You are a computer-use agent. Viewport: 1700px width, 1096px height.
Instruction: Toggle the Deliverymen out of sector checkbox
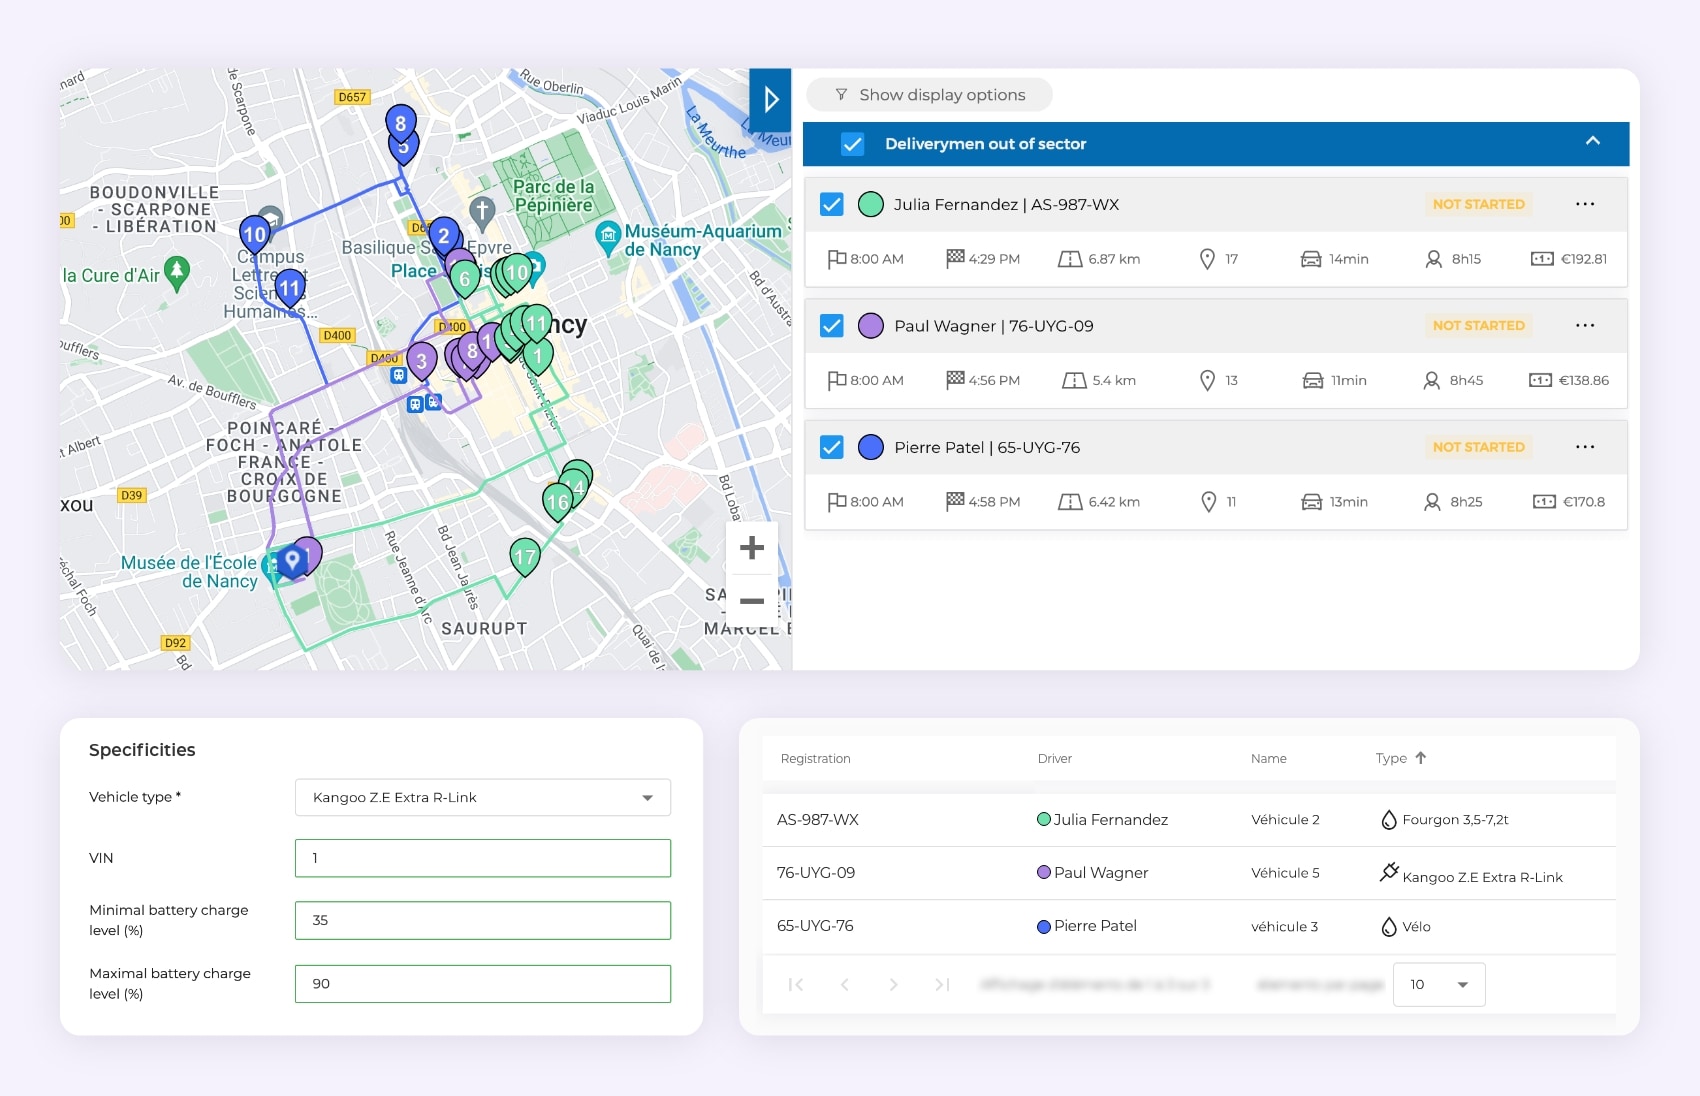tap(852, 144)
